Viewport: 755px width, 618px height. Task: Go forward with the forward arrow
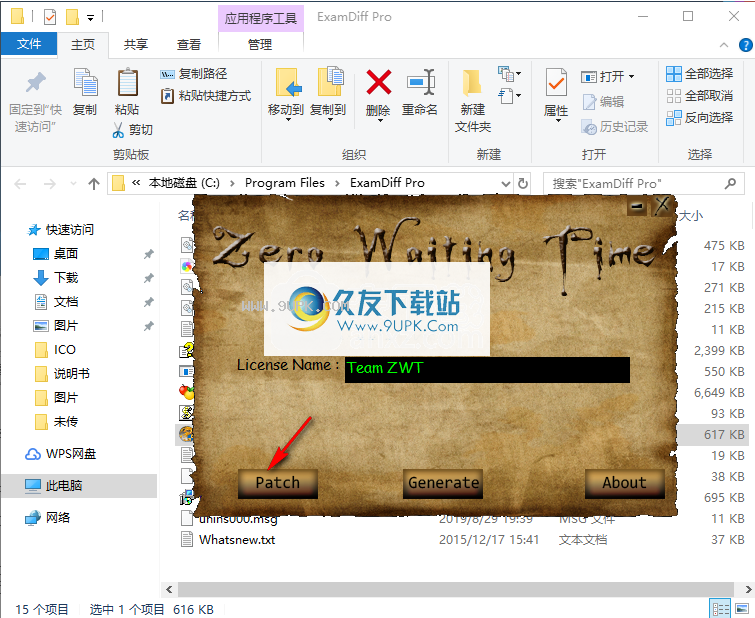[50, 184]
